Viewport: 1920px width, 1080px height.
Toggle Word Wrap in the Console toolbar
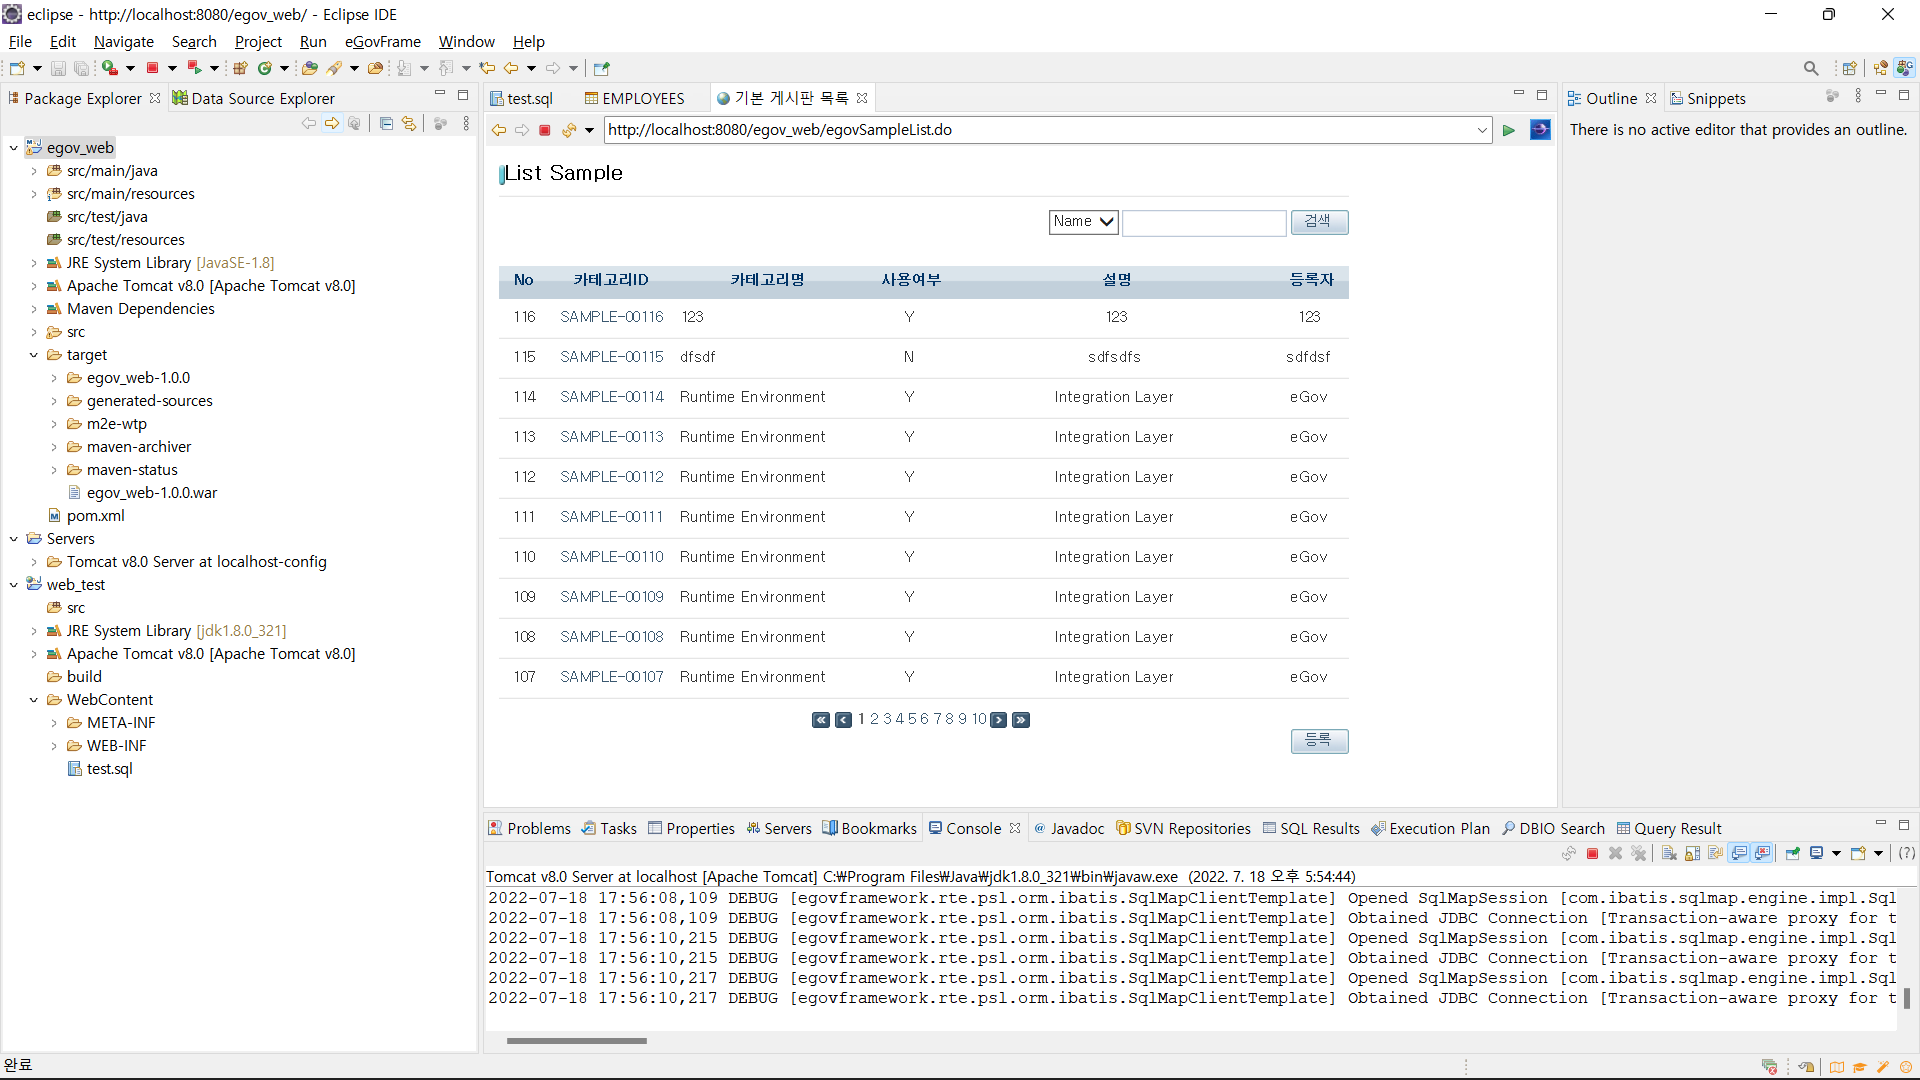[x=1715, y=853]
